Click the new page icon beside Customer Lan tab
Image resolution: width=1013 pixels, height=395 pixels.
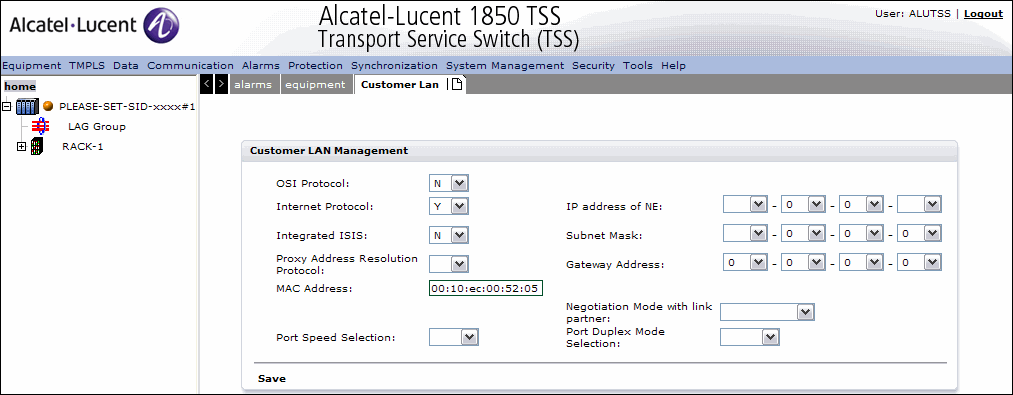pos(457,85)
